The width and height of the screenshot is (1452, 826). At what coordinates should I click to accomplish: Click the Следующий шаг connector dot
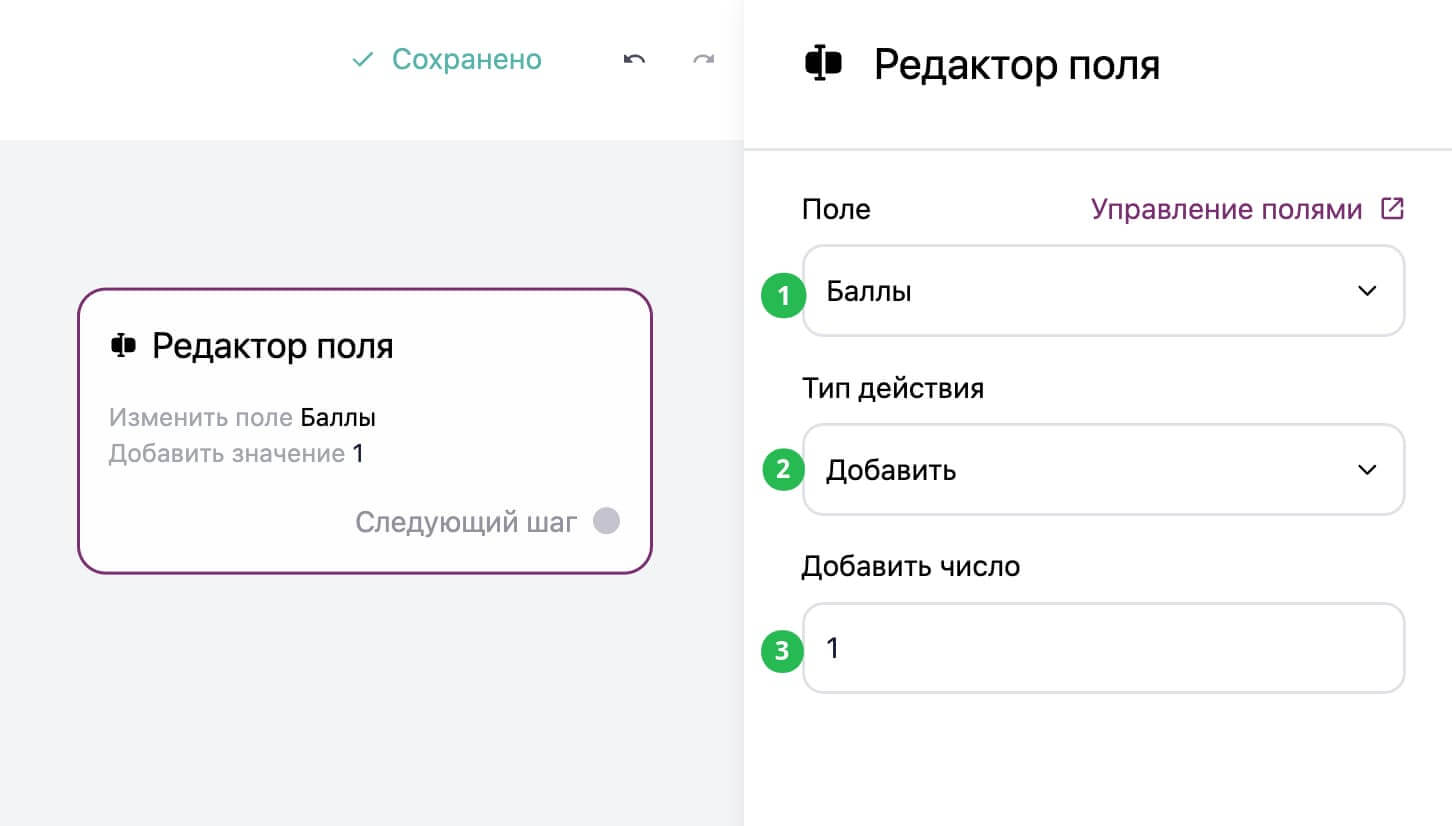tap(606, 521)
